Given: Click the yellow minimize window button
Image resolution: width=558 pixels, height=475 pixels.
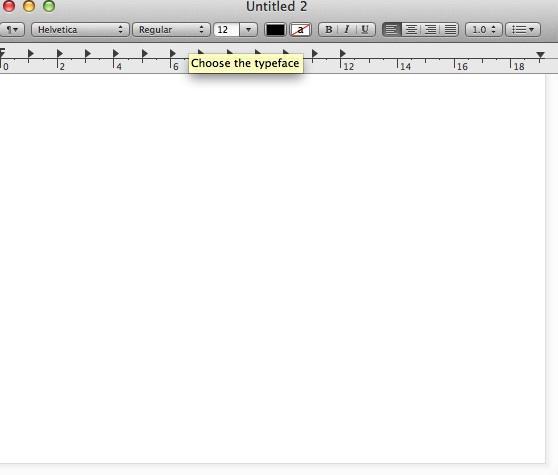Looking at the screenshot, I should 29,6.
